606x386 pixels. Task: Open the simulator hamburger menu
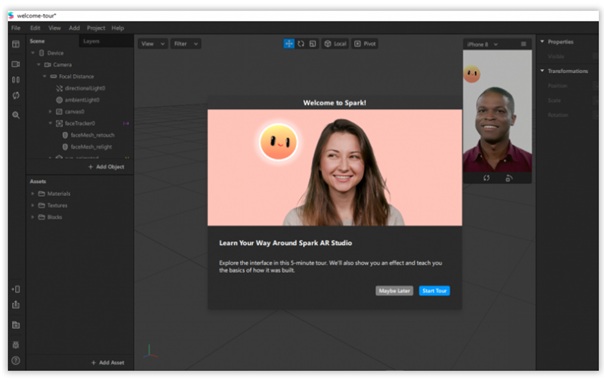pos(523,44)
